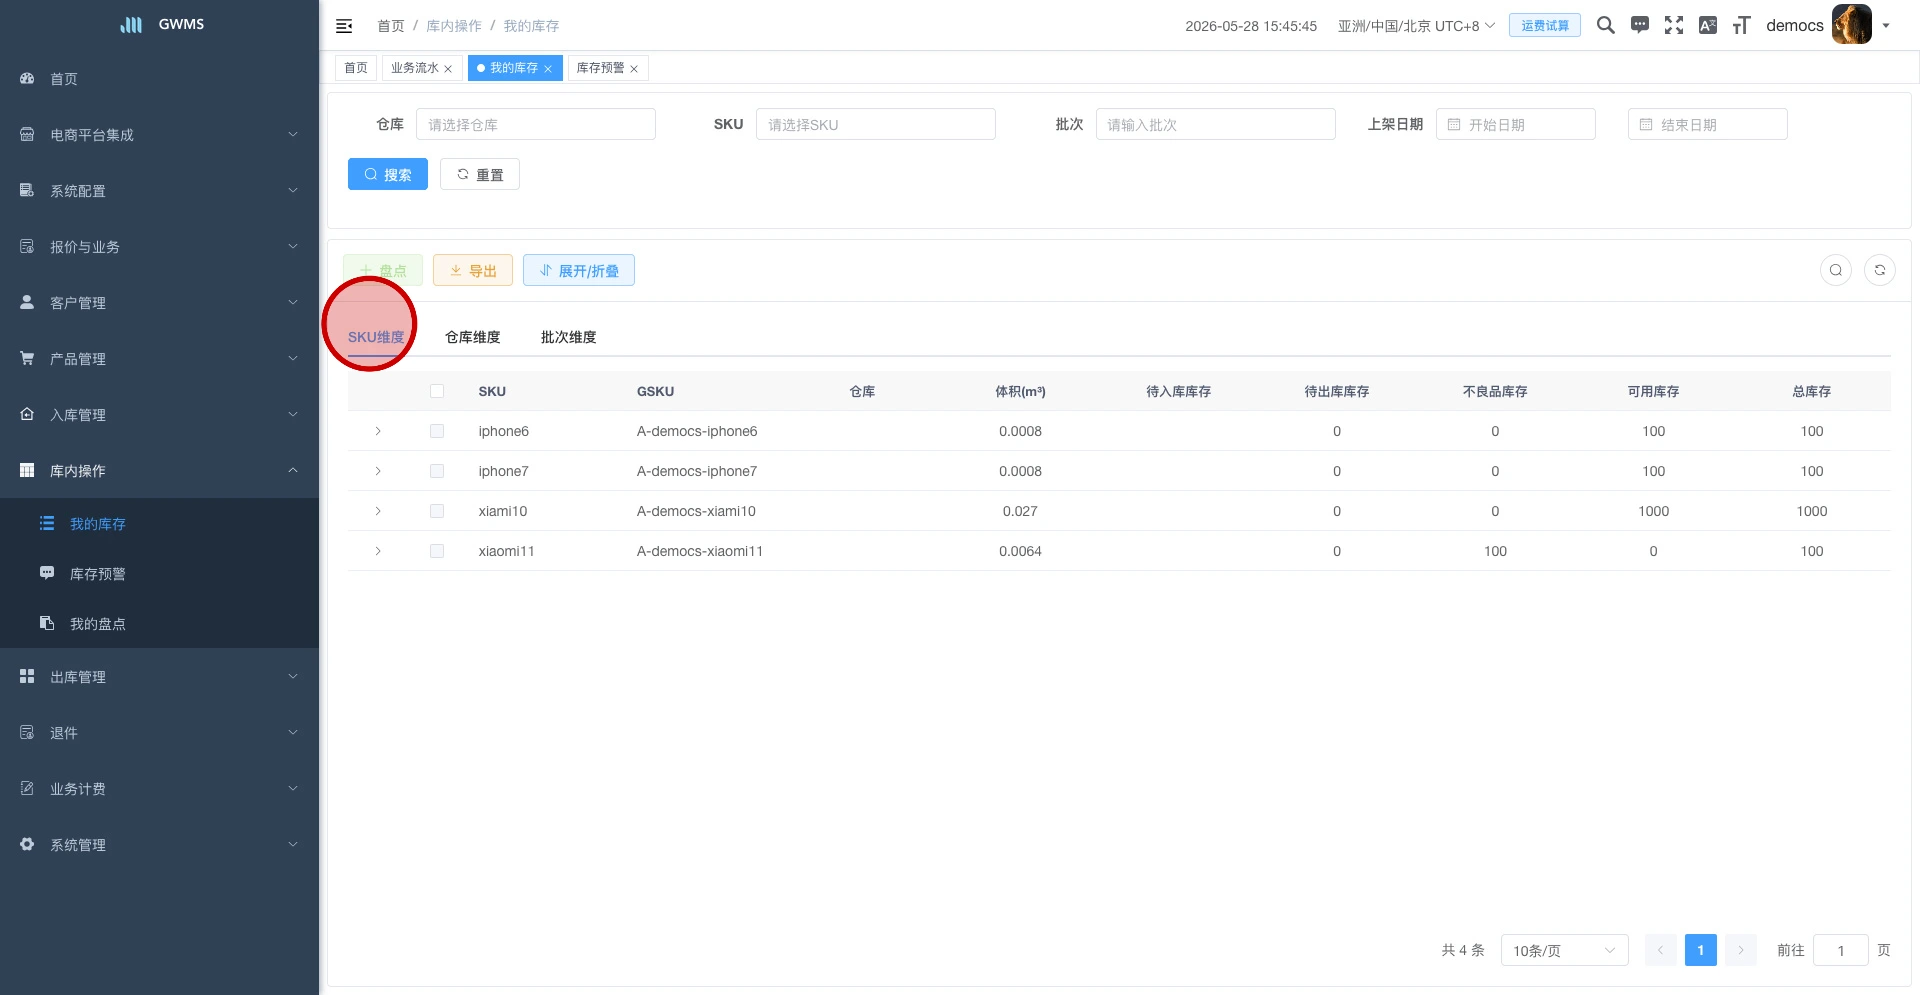The height and width of the screenshot is (995, 1920).
Task: Open the global search magnifier icon
Action: [x=1605, y=25]
